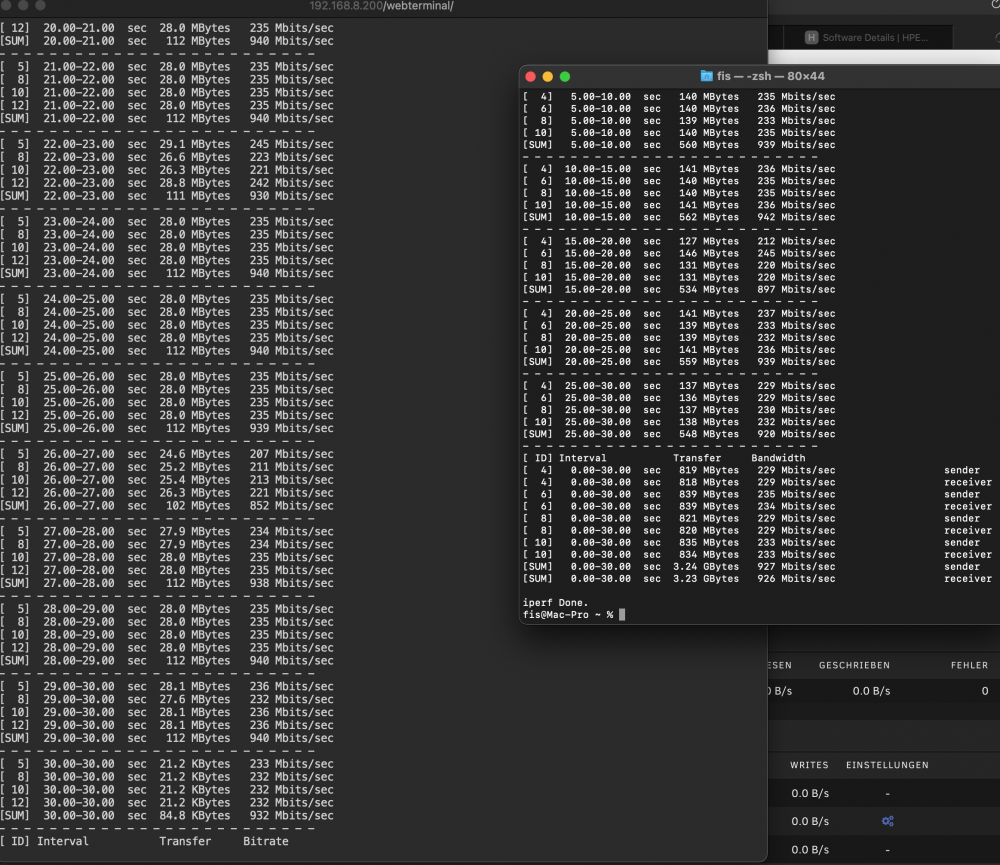The image size is (1000, 865).
Task: Click the terminal prompt after fis@Mac-Pro
Action: 622,614
